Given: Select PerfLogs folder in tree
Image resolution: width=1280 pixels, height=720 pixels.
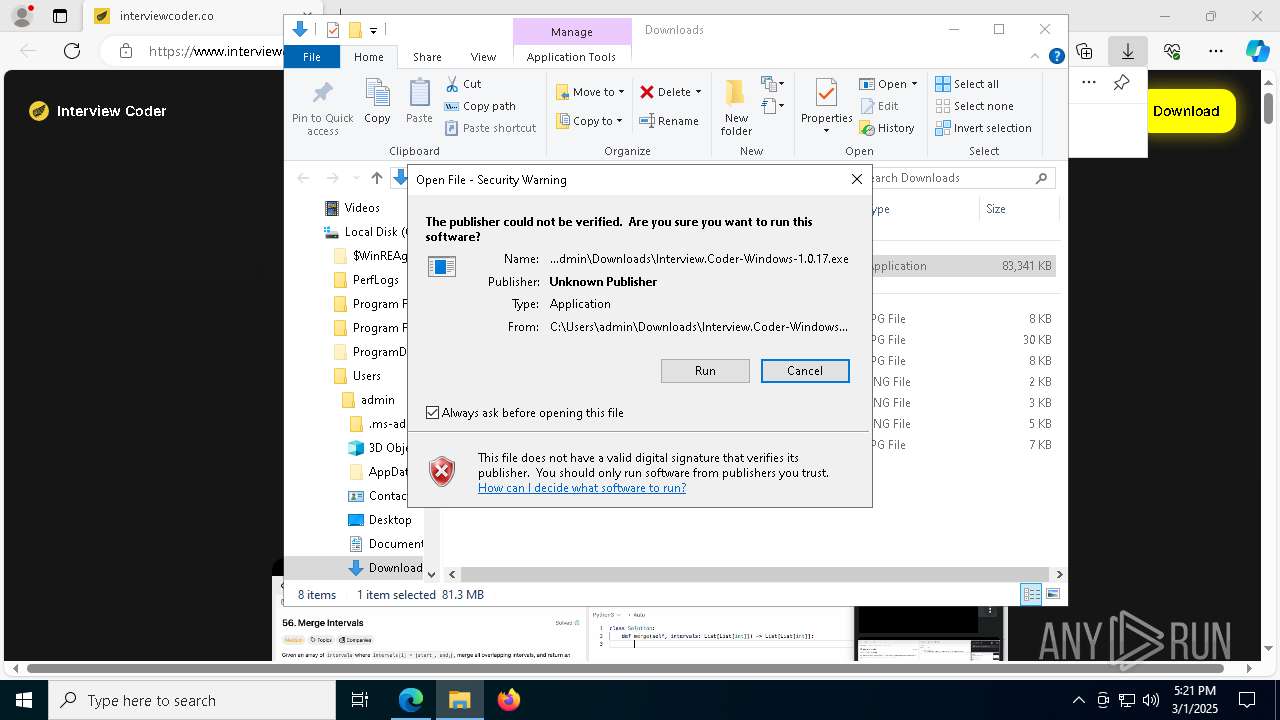Looking at the screenshot, I should click(x=366, y=280).
